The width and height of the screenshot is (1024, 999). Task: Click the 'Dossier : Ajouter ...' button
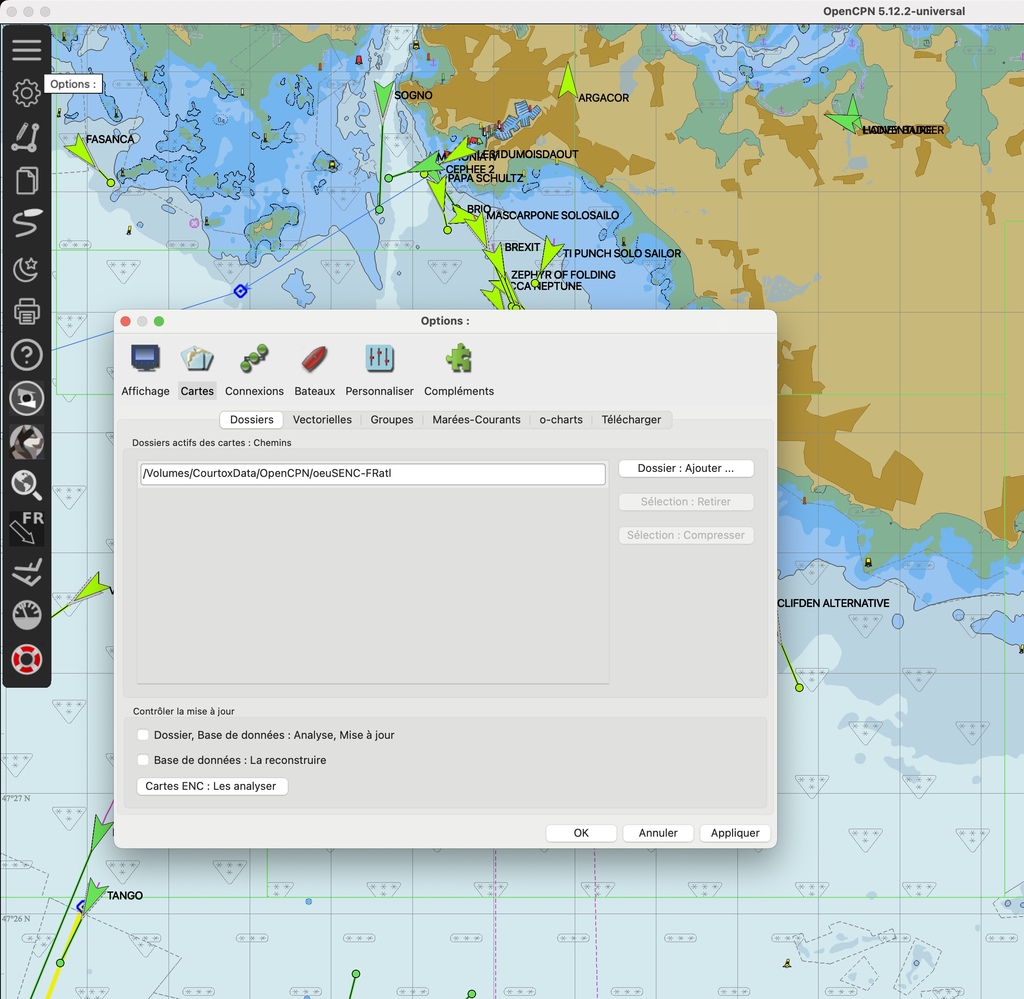(686, 468)
